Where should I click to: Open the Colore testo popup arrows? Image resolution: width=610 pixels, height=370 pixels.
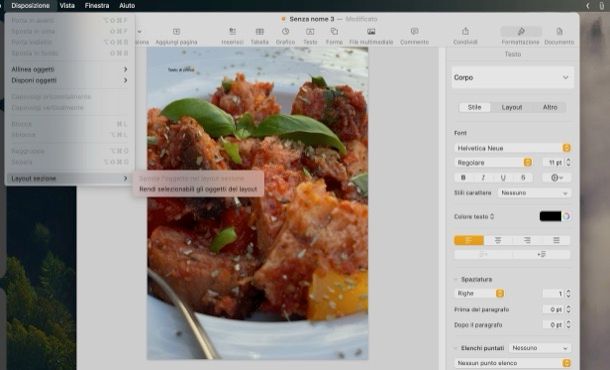pyautogui.click(x=492, y=216)
